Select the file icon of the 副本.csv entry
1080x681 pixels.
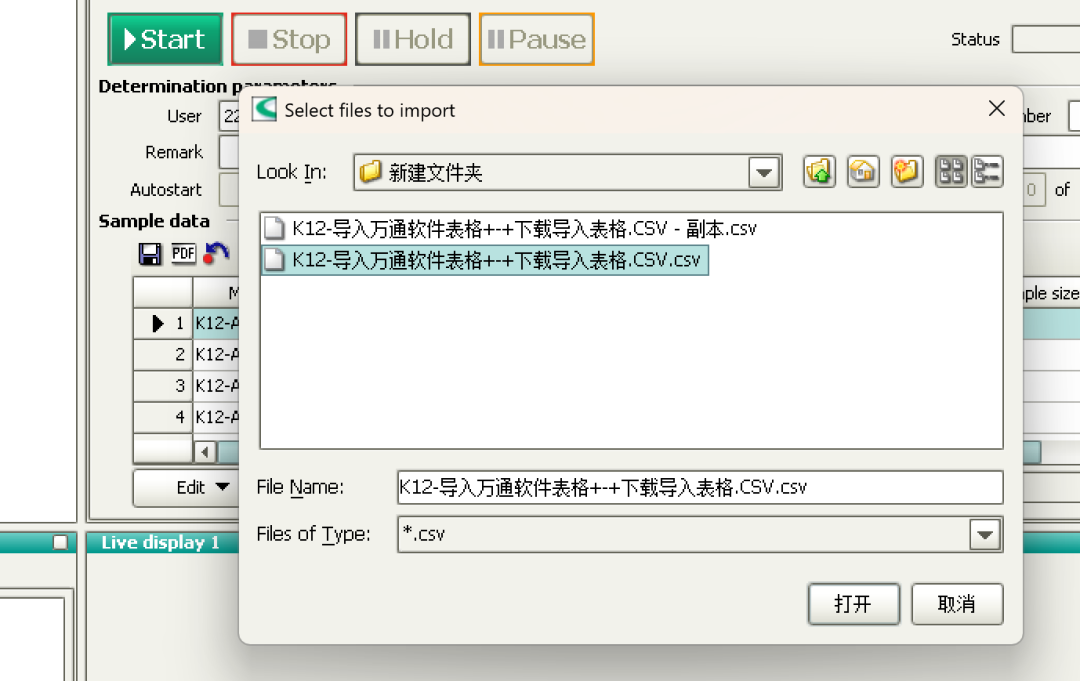[x=274, y=228]
